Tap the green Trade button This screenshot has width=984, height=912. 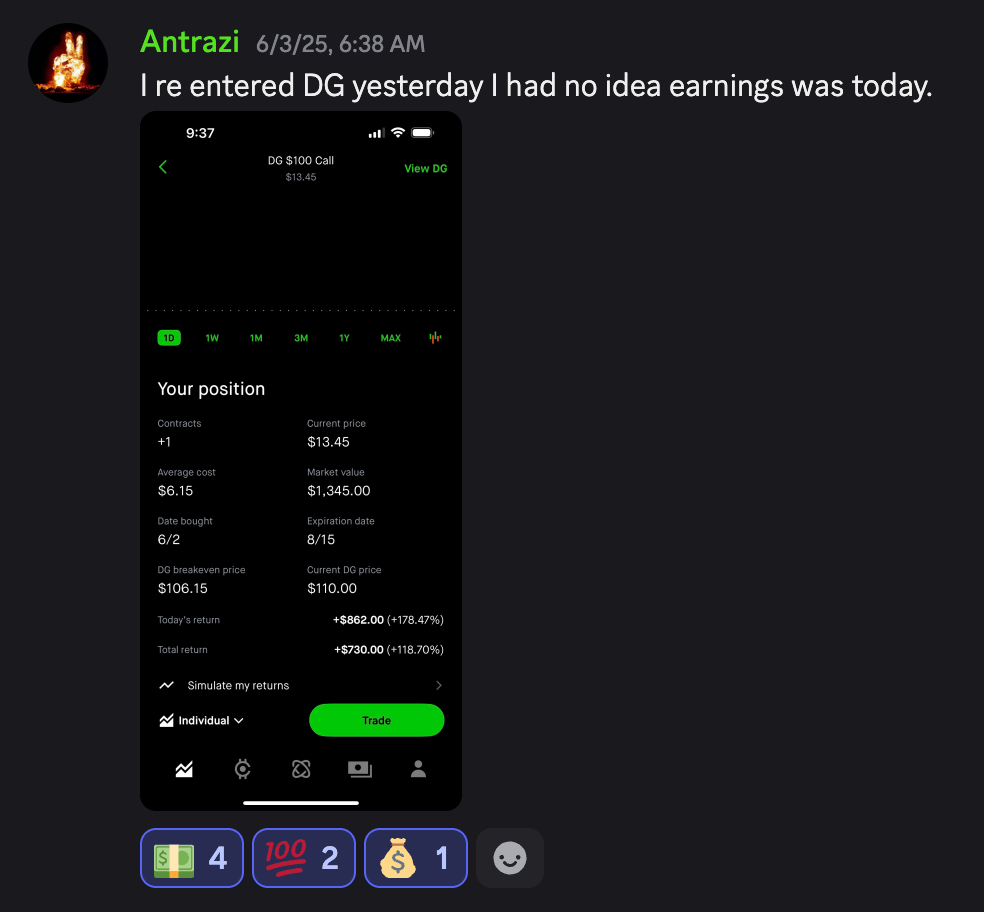coord(377,720)
